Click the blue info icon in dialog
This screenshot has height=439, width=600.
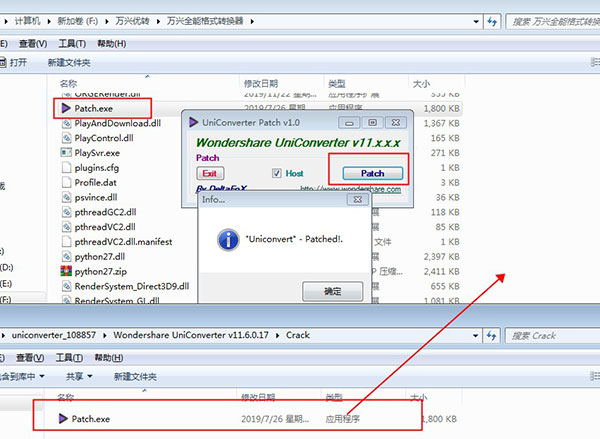tap(226, 241)
